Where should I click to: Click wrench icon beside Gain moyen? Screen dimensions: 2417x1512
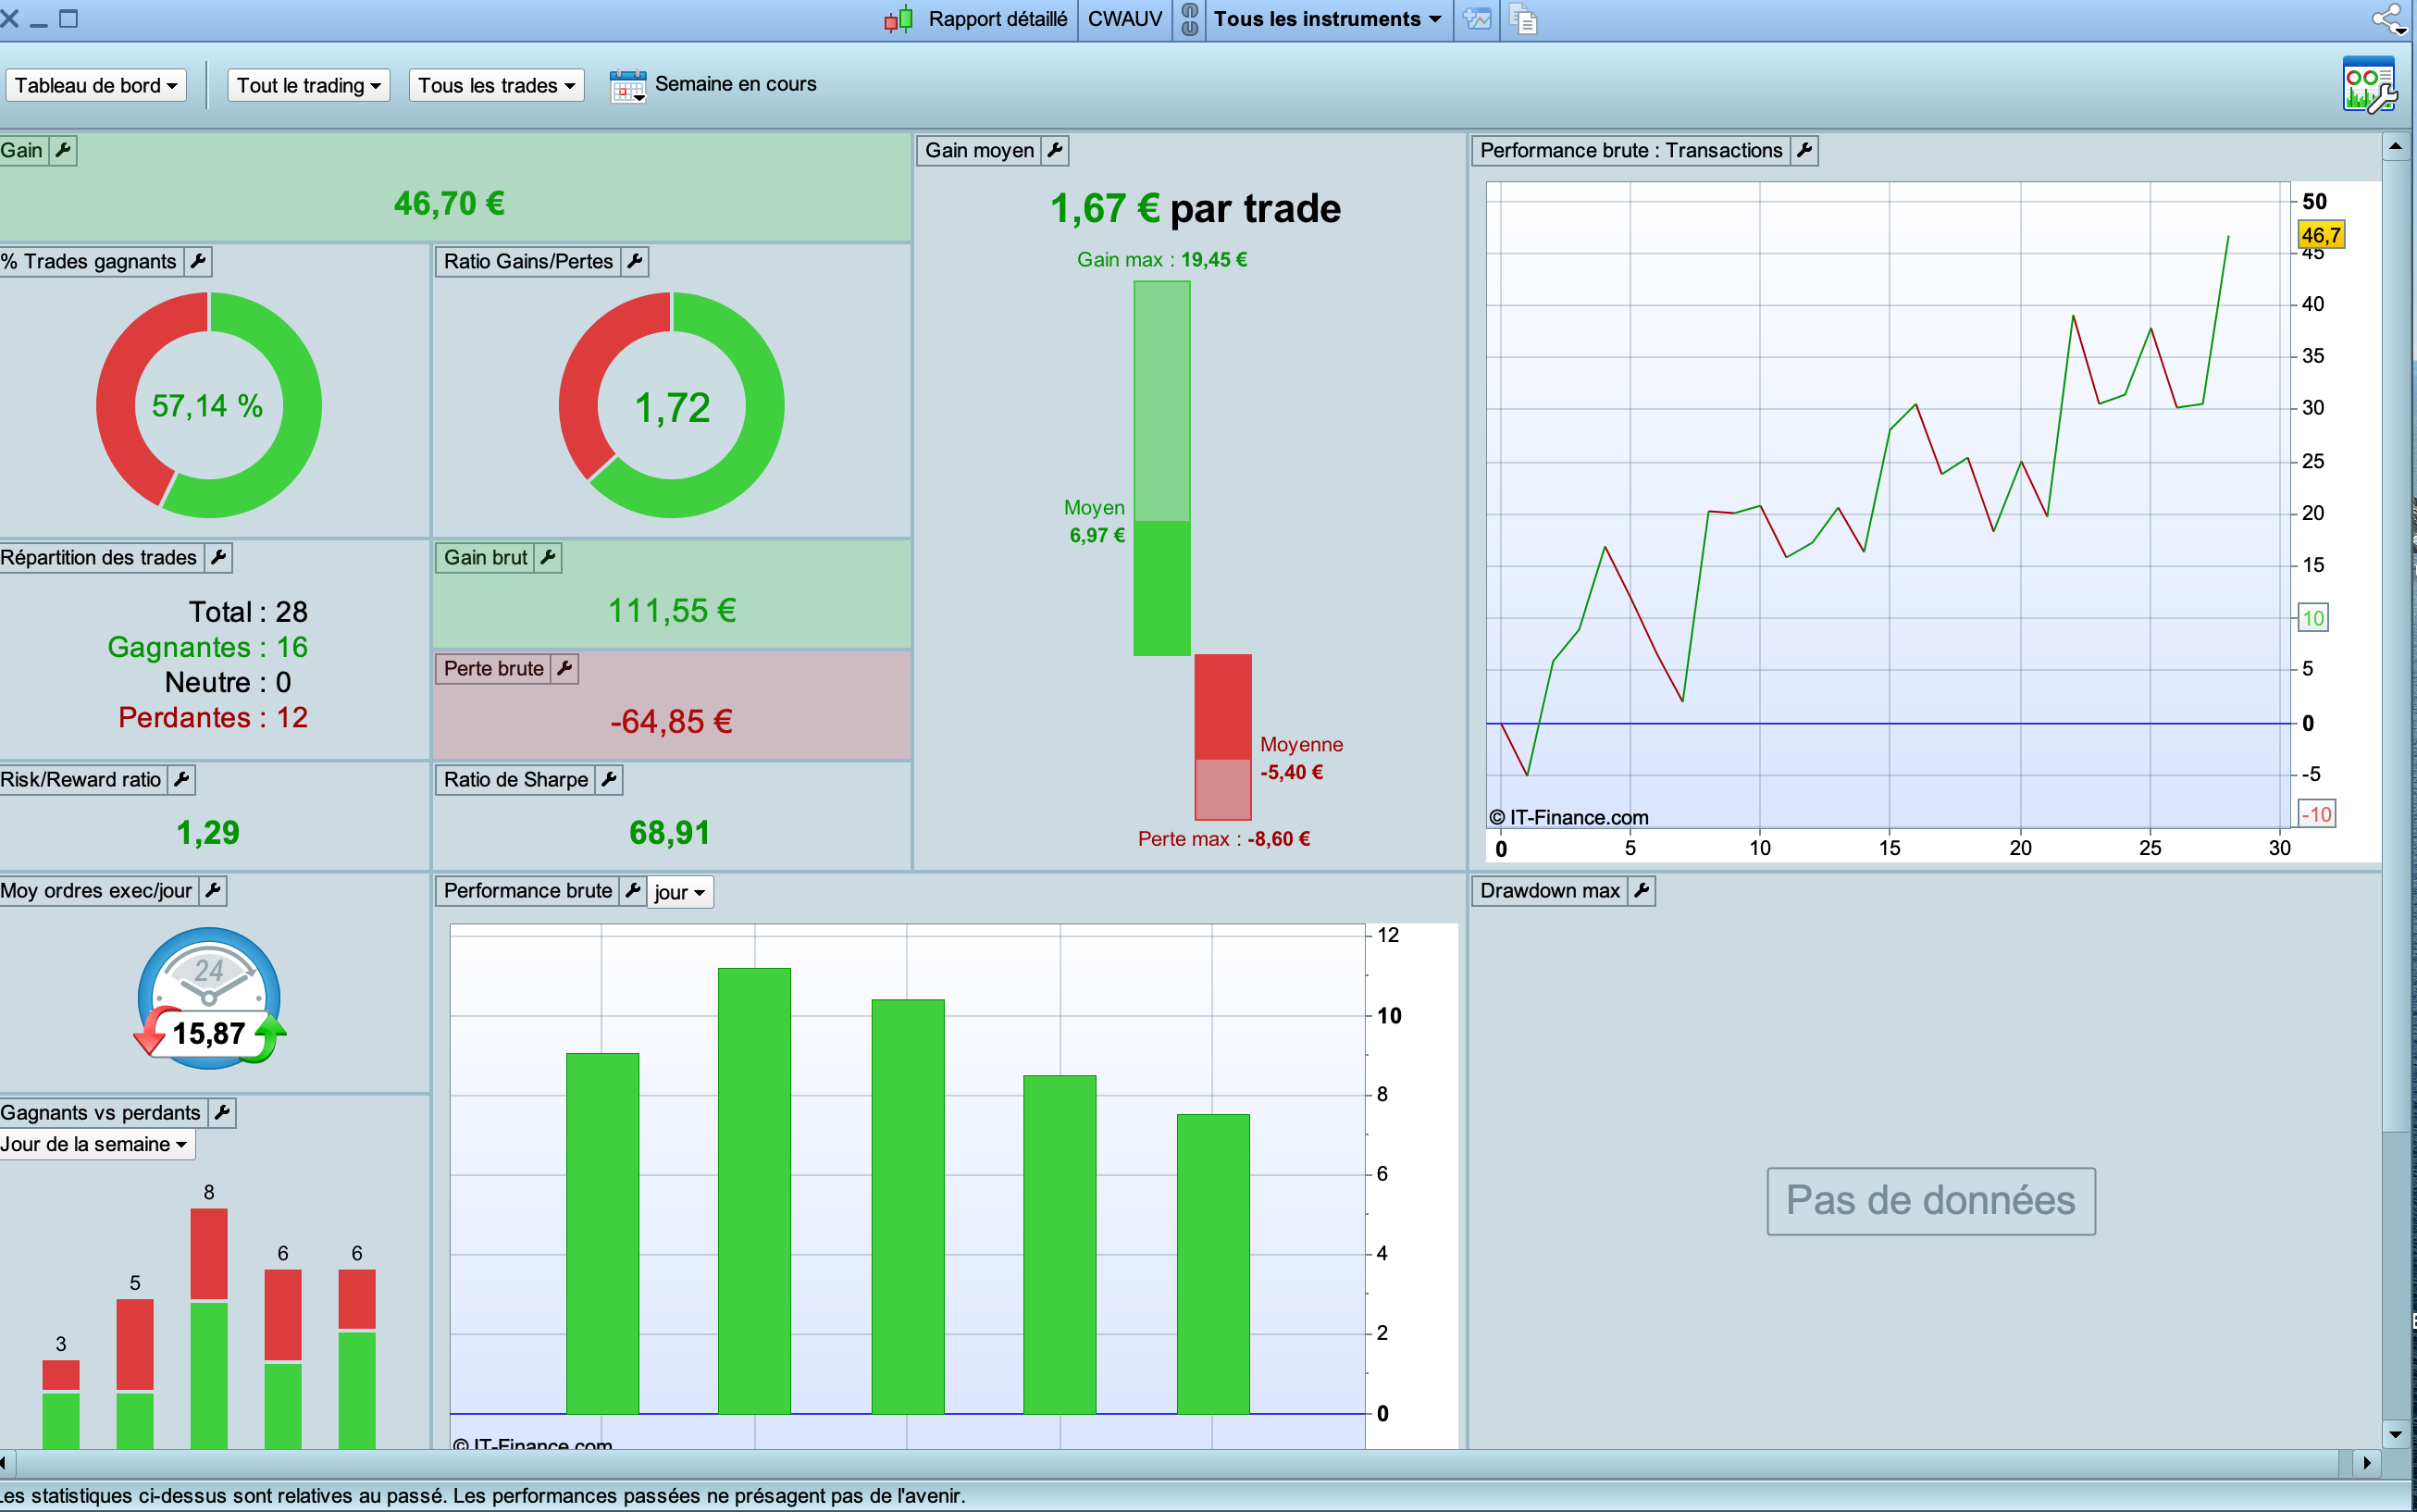1055,150
